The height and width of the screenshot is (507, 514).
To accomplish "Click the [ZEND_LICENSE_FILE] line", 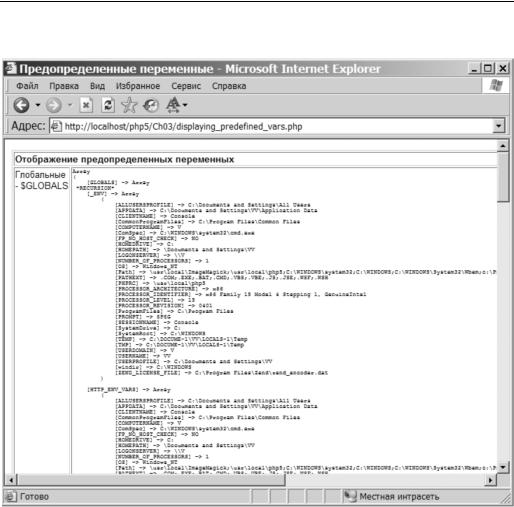I will [221, 373].
